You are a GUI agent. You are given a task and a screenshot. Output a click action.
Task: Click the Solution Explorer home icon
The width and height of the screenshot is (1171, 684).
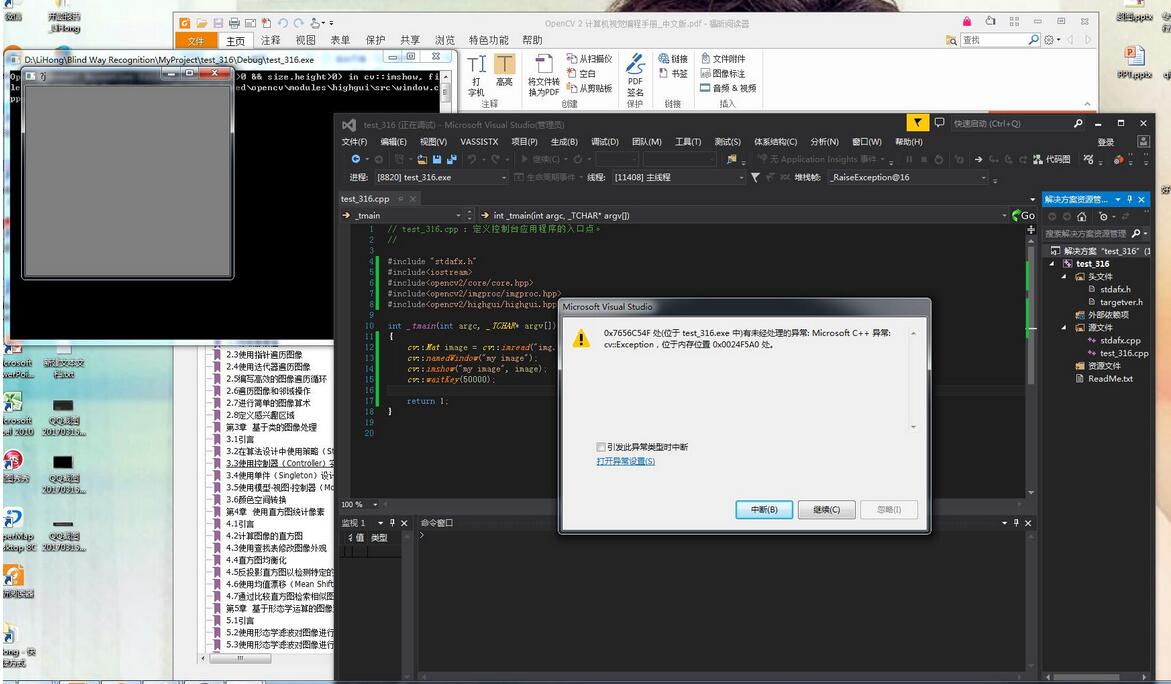(1081, 217)
